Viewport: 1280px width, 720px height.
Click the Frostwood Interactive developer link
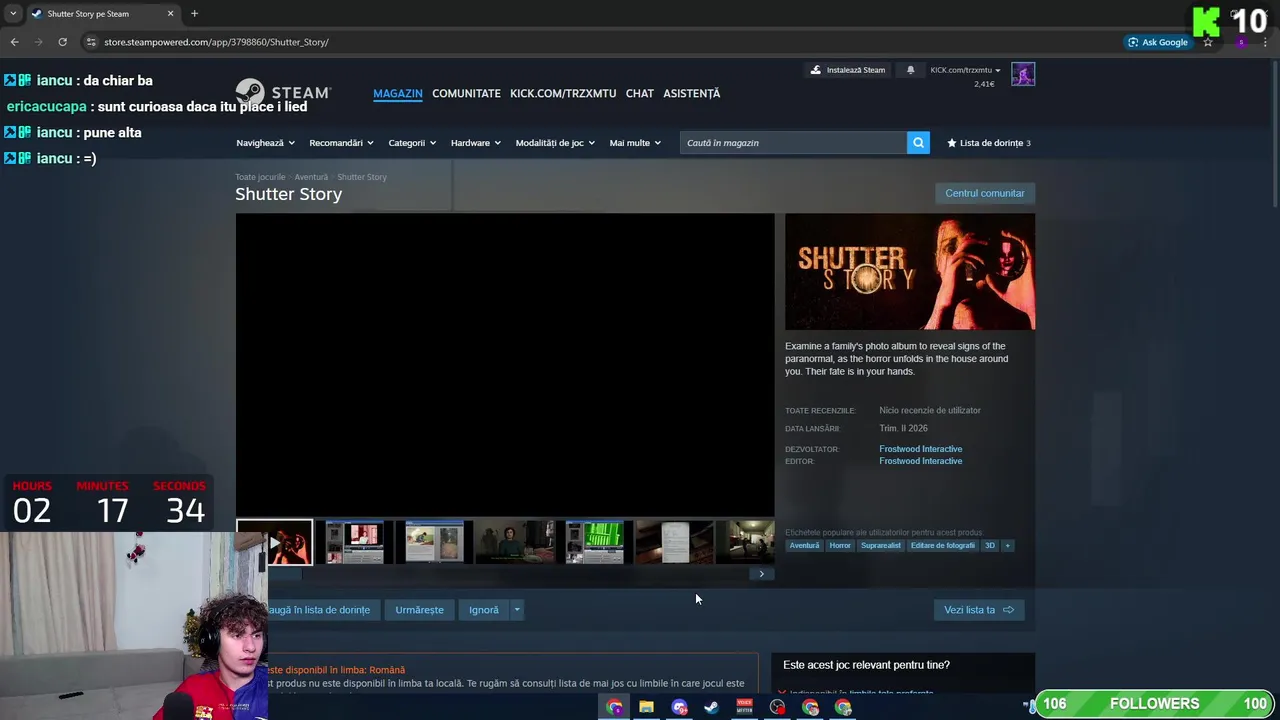(x=921, y=449)
